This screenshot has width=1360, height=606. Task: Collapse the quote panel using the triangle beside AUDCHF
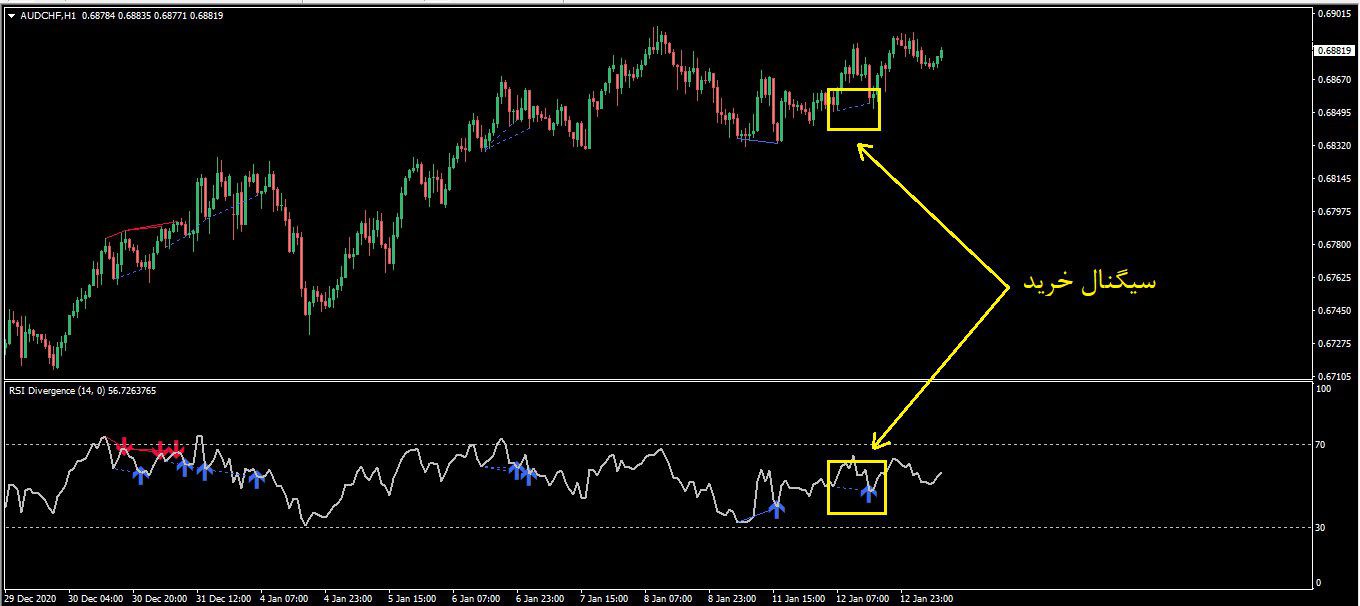pos(9,16)
